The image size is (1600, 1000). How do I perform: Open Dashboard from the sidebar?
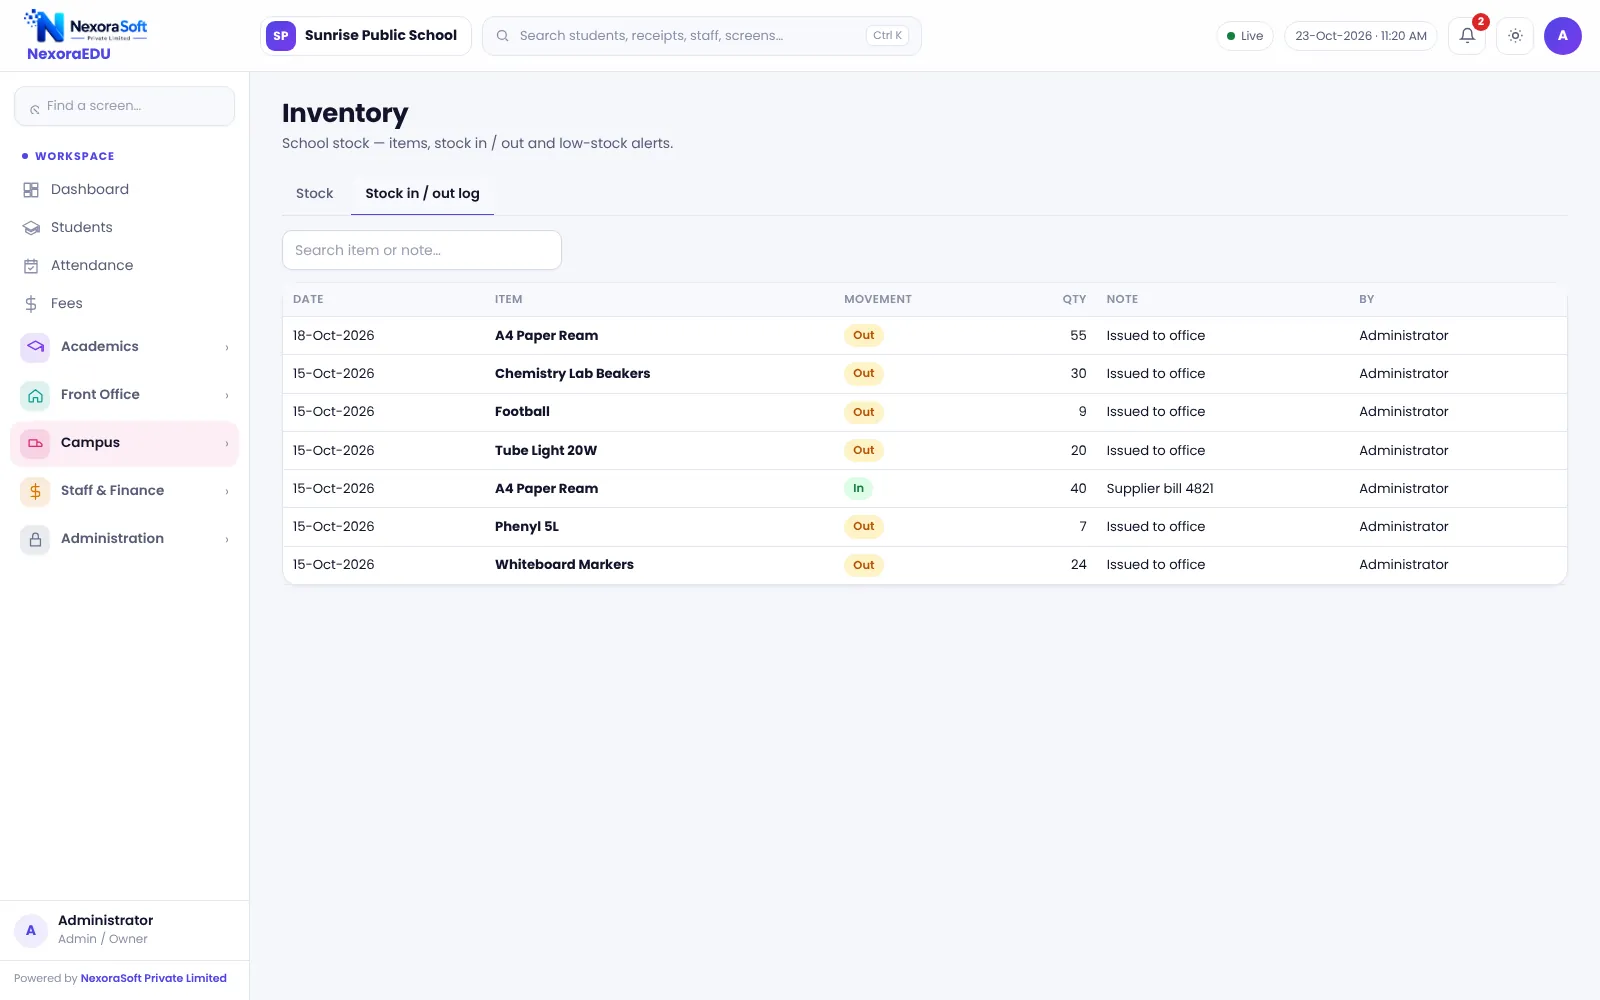124,190
